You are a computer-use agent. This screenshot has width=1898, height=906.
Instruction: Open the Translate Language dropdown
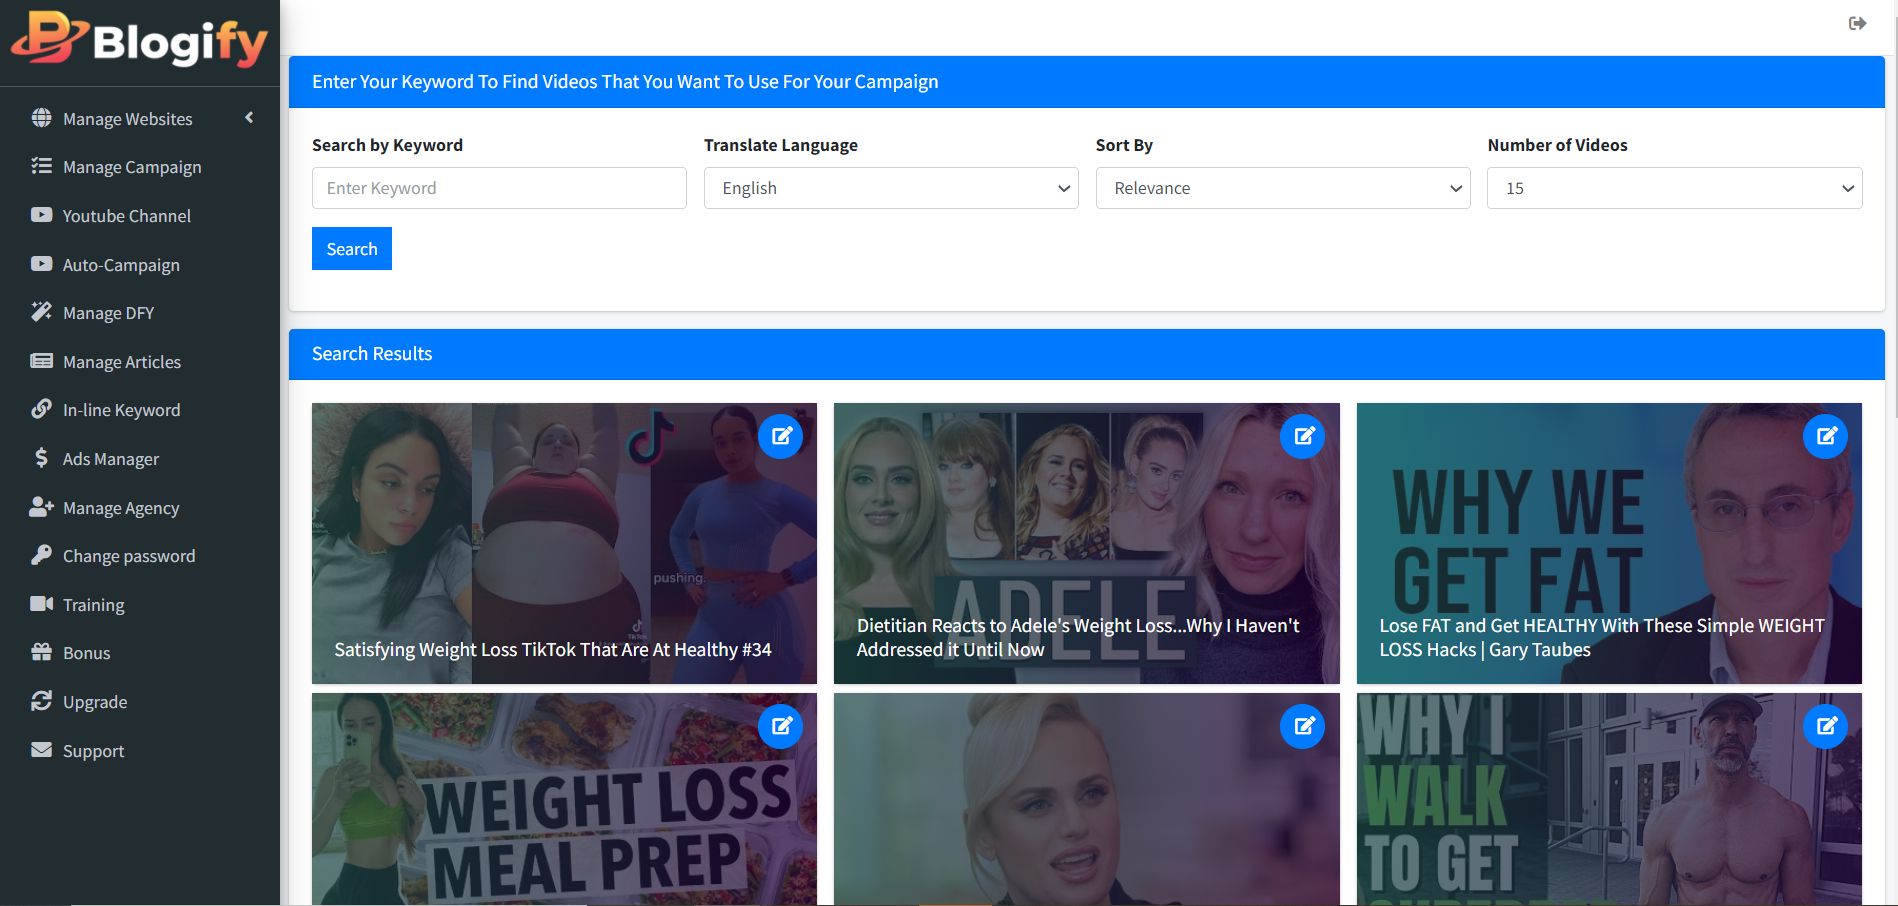pyautogui.click(x=891, y=188)
